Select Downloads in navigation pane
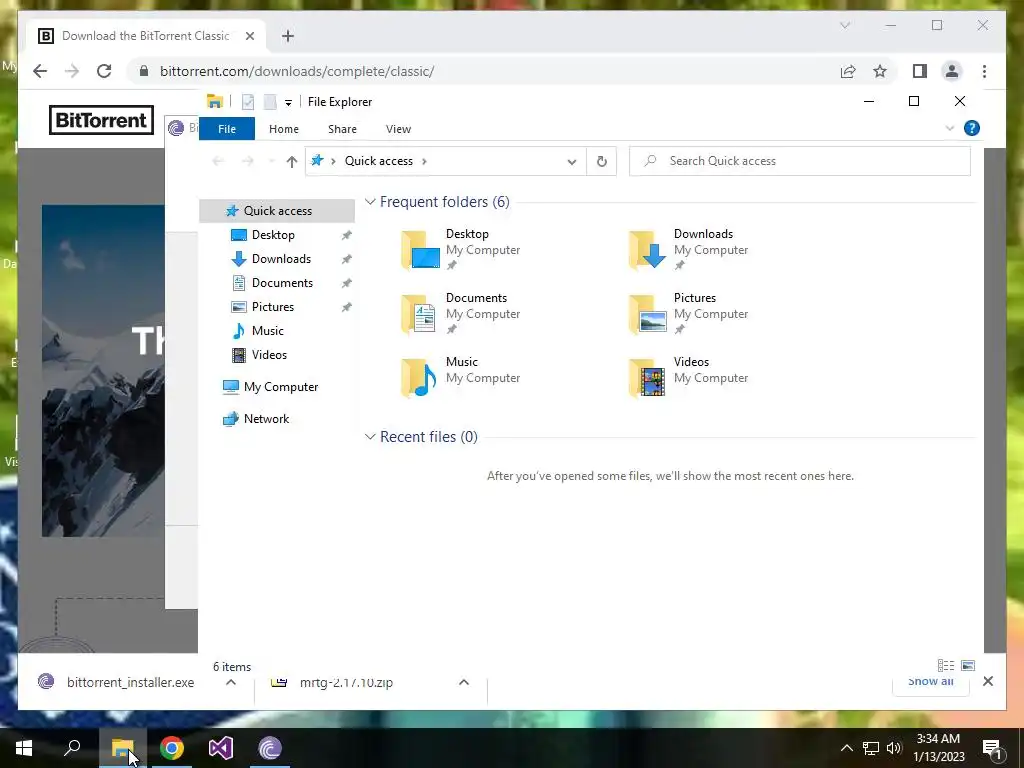Screen dimensions: 1024x768 click(281, 259)
